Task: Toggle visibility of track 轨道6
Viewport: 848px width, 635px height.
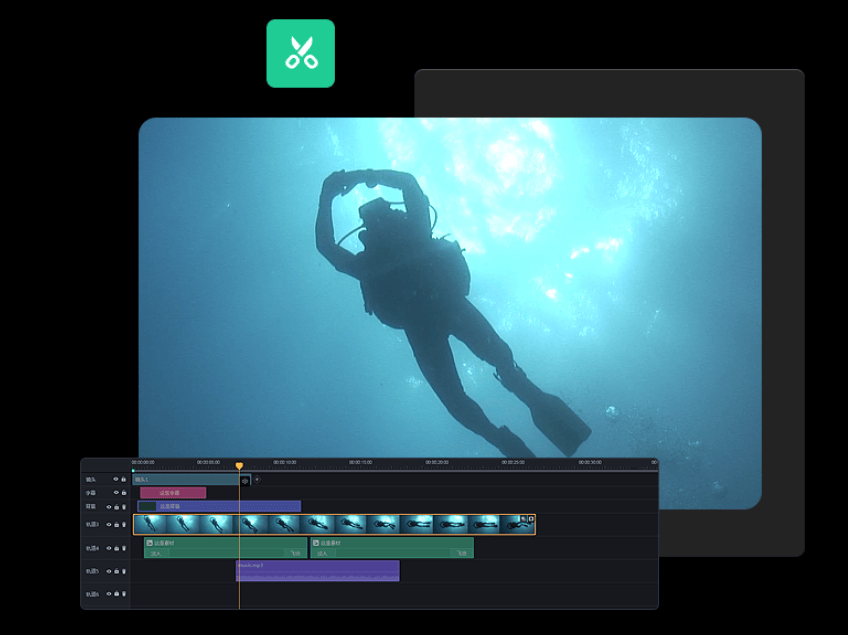Action: [x=109, y=594]
